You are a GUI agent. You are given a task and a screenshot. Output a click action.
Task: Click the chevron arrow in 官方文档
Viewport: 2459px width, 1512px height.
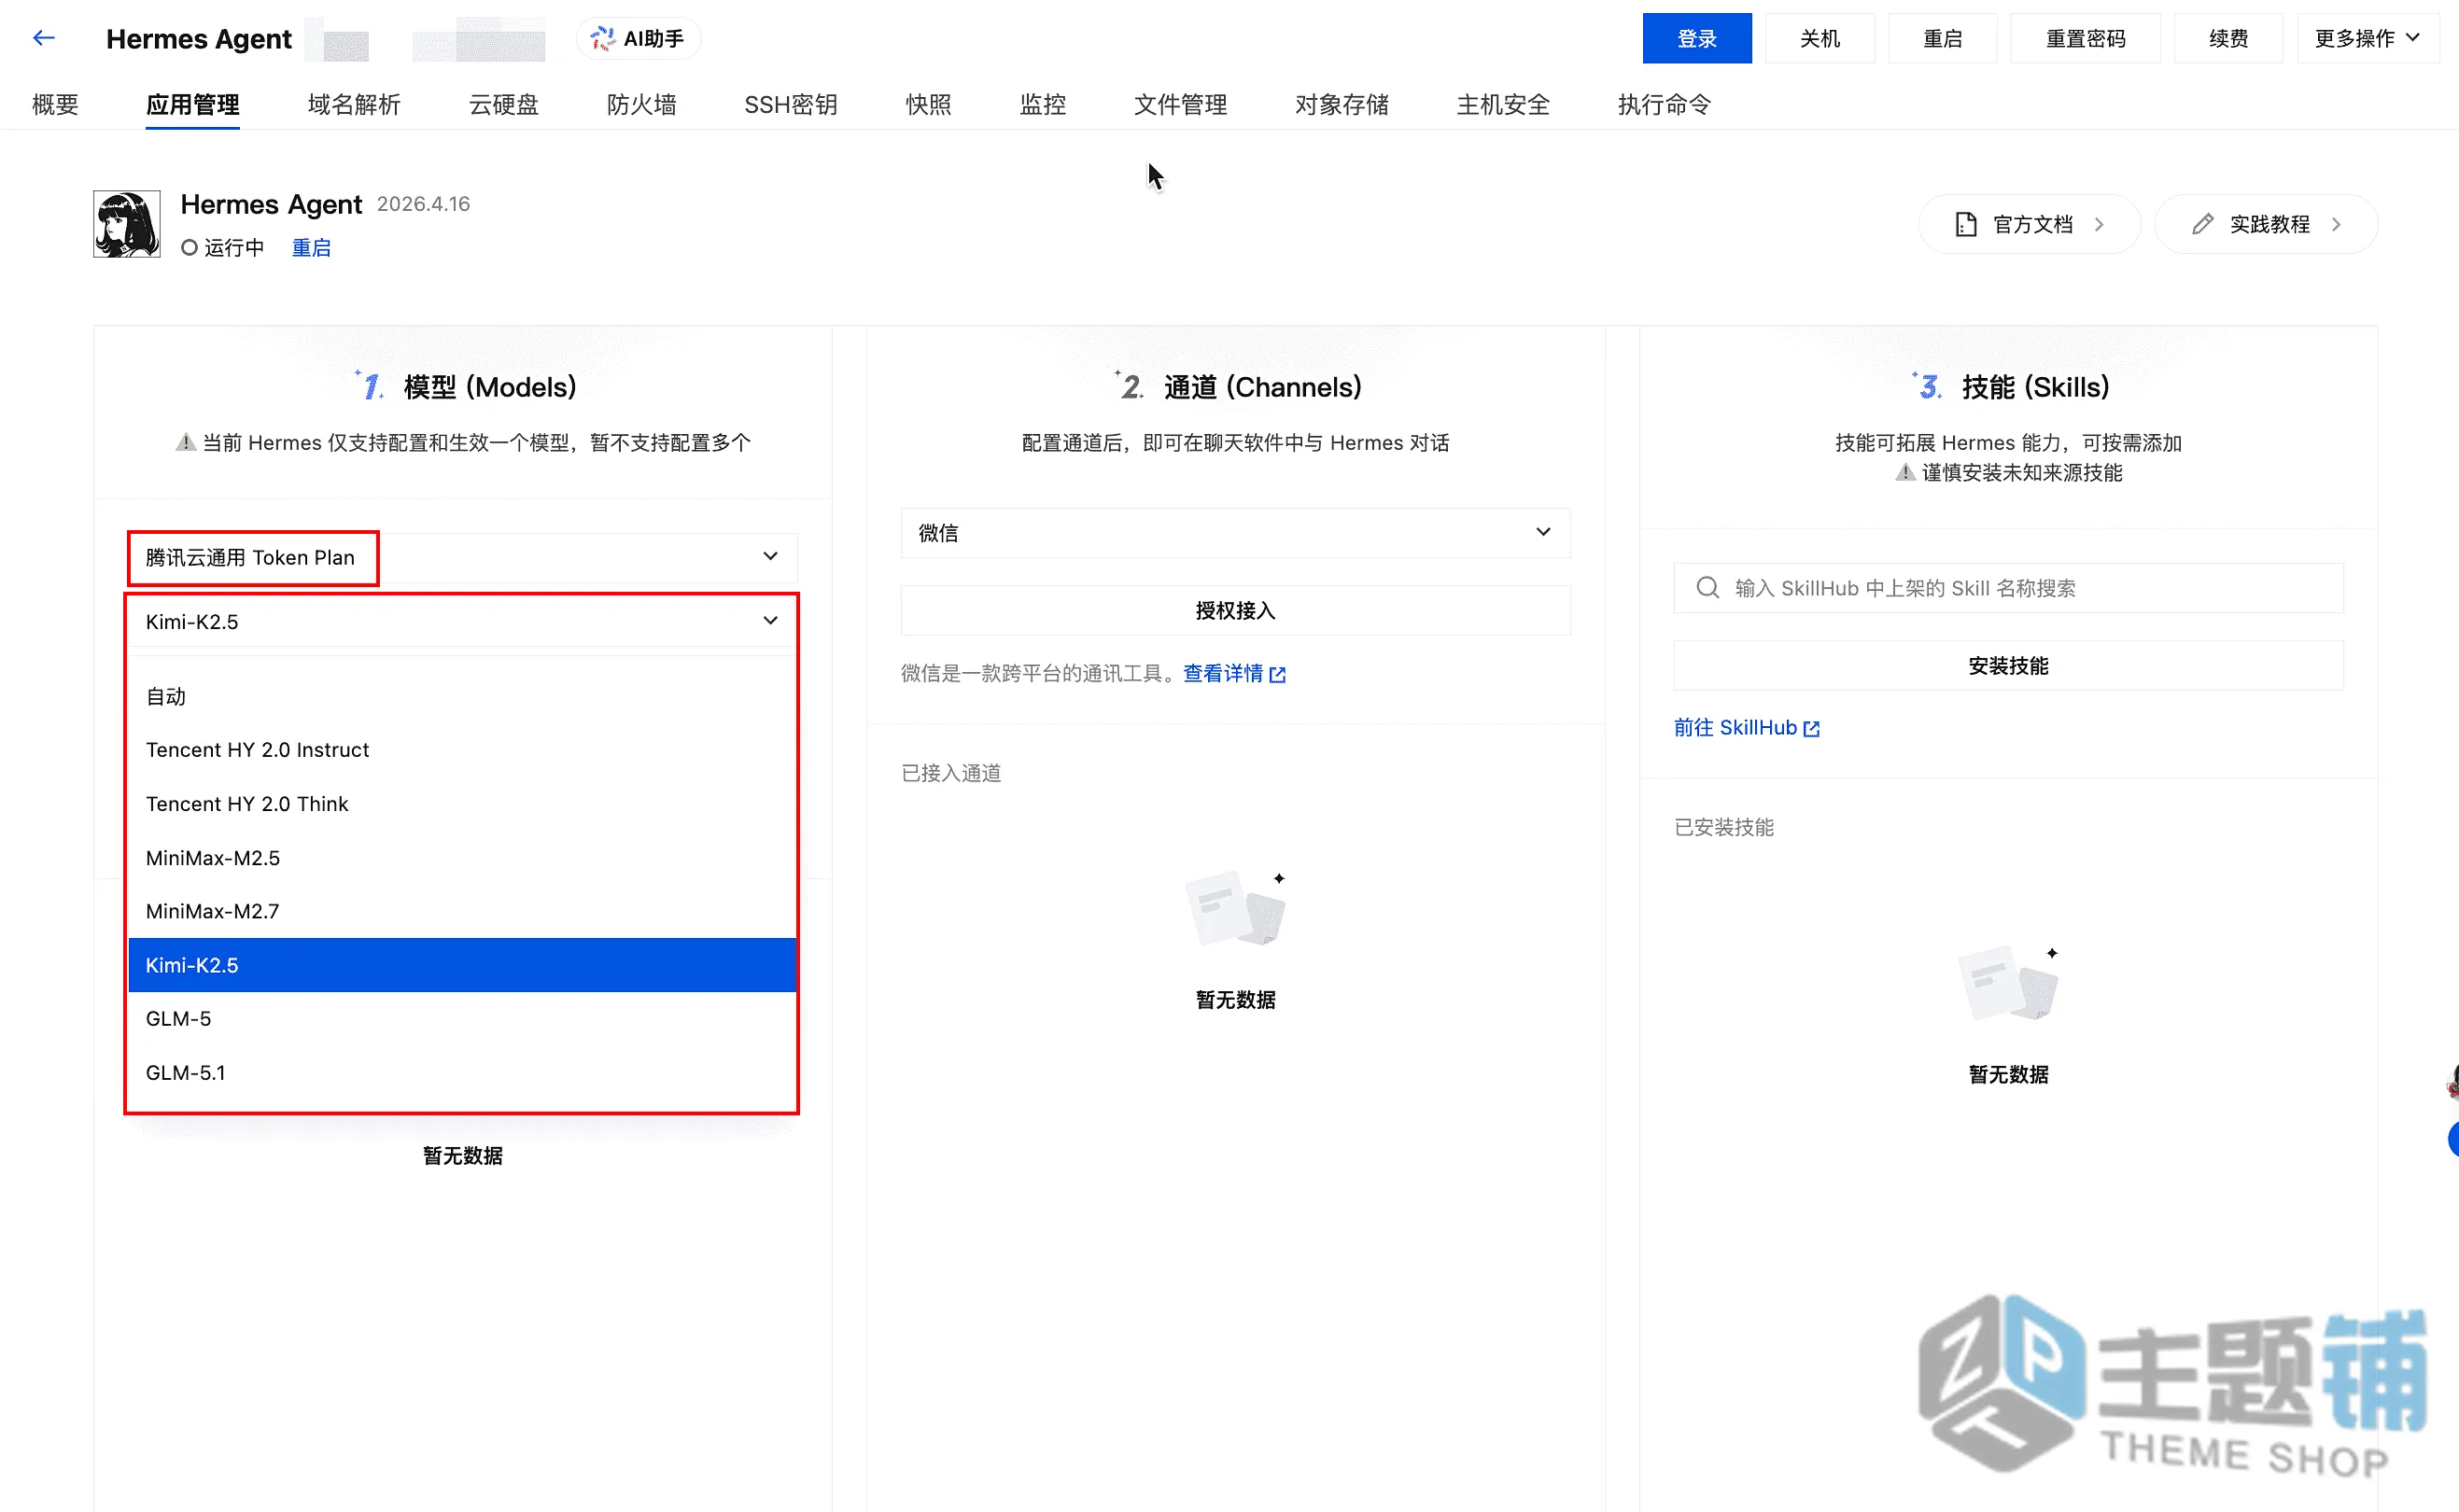tap(2099, 224)
